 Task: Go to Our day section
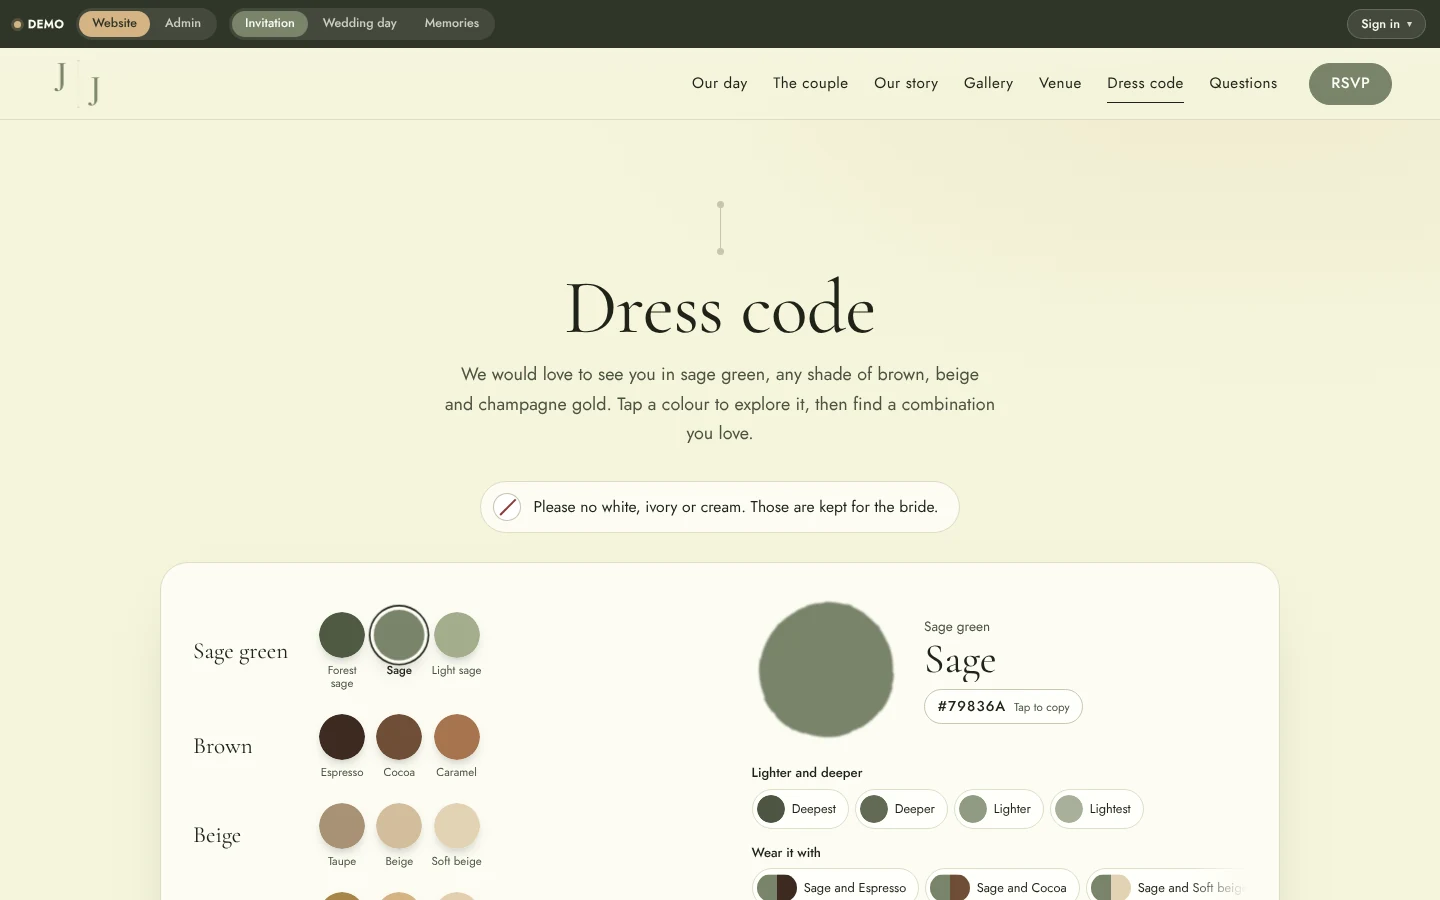click(720, 83)
